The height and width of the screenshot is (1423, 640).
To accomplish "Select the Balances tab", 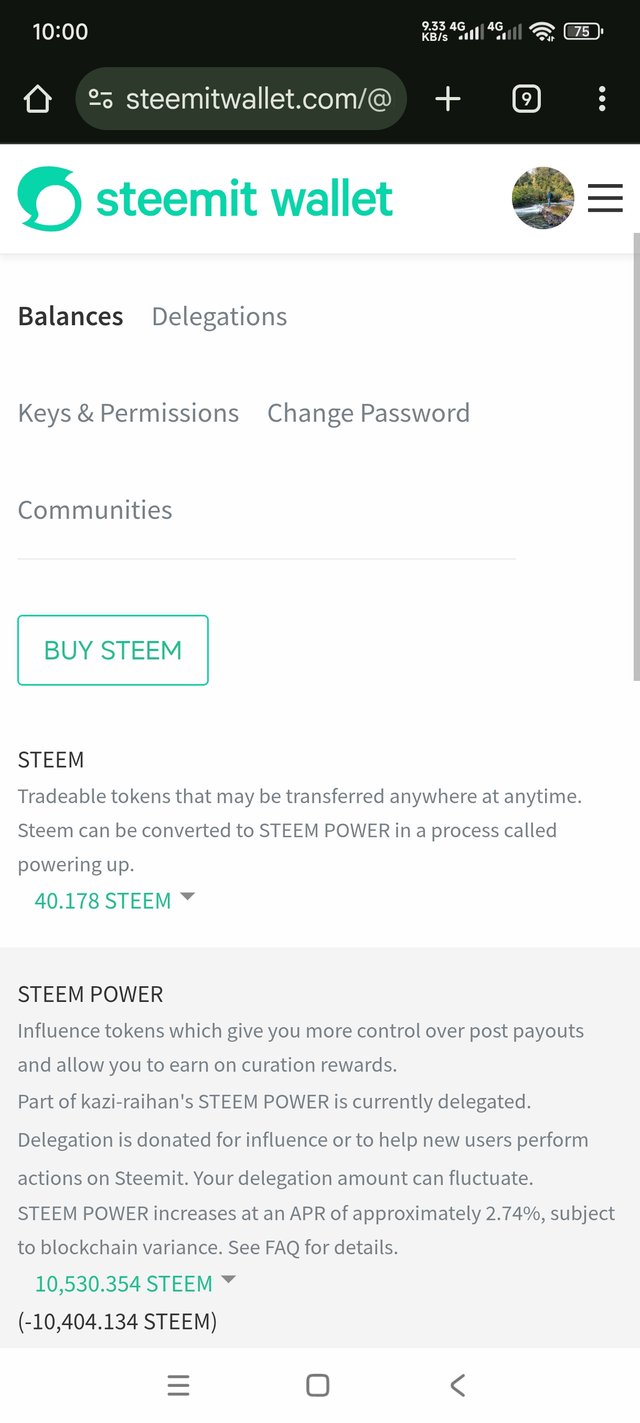I will (x=70, y=317).
